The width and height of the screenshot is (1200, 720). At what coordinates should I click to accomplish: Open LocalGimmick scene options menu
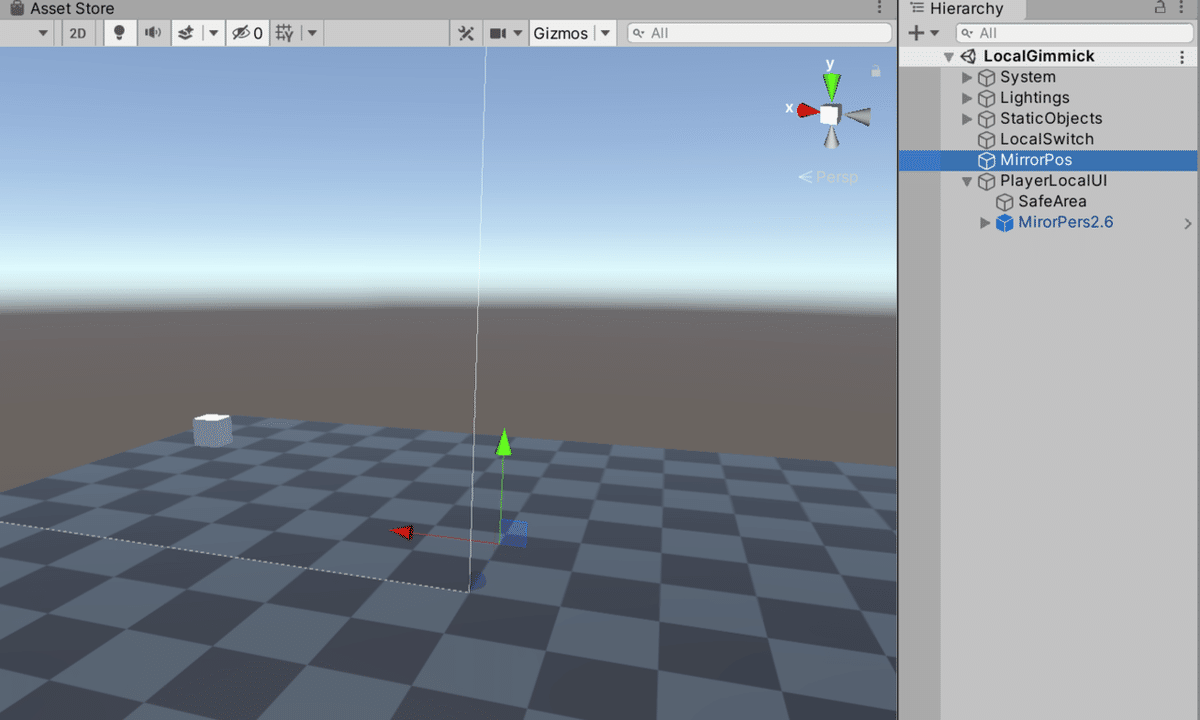click(1182, 57)
